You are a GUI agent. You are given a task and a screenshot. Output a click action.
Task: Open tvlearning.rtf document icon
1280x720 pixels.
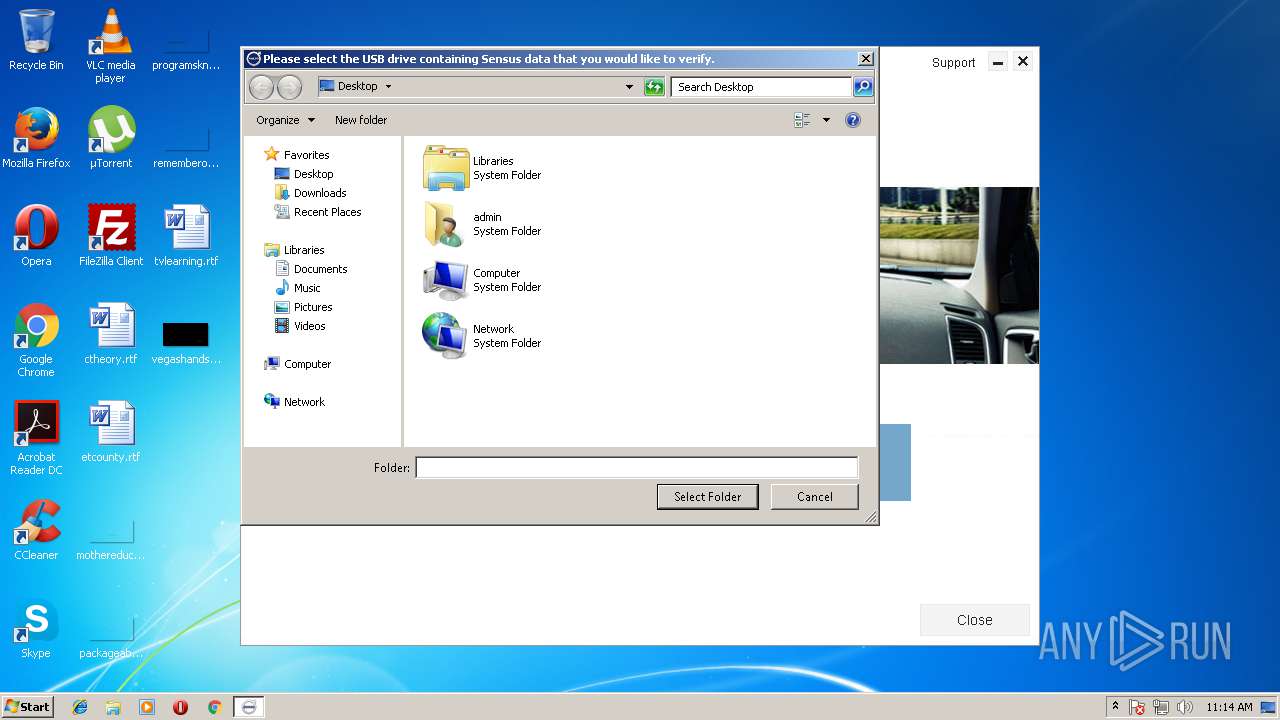[186, 236]
